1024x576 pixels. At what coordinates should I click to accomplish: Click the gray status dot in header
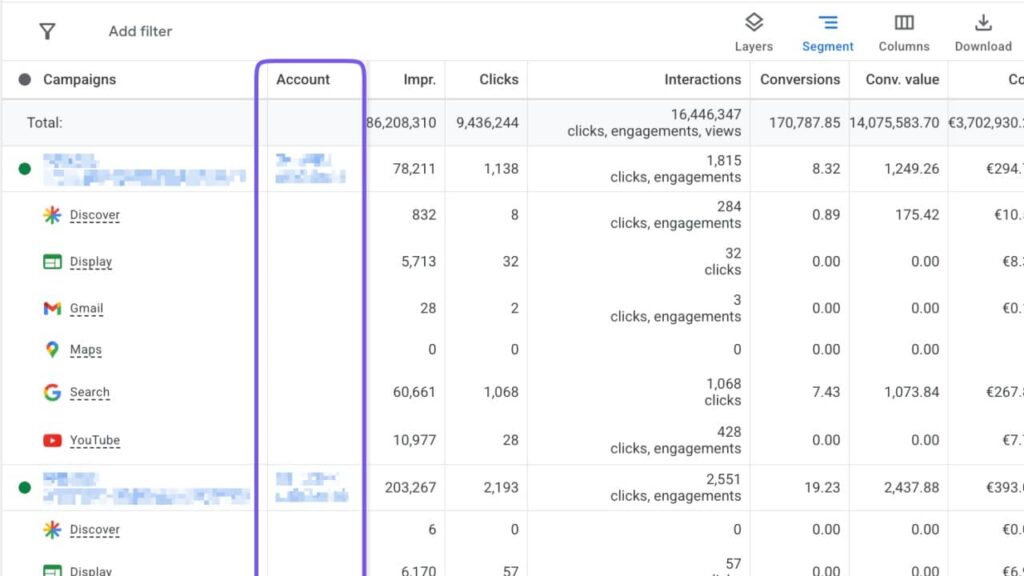coord(25,80)
